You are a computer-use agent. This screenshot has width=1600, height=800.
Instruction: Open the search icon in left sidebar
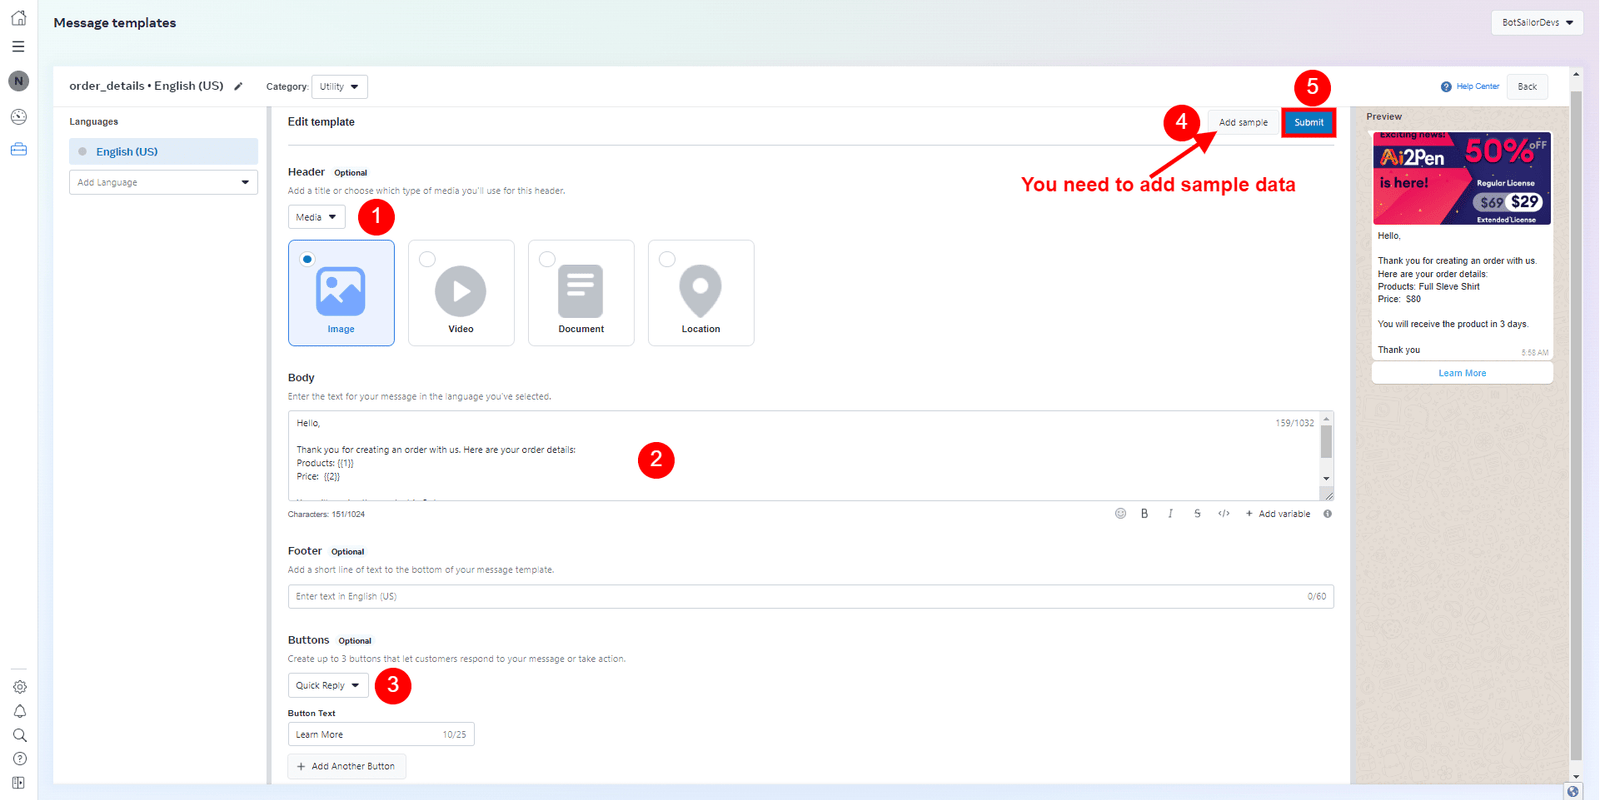pyautogui.click(x=19, y=735)
